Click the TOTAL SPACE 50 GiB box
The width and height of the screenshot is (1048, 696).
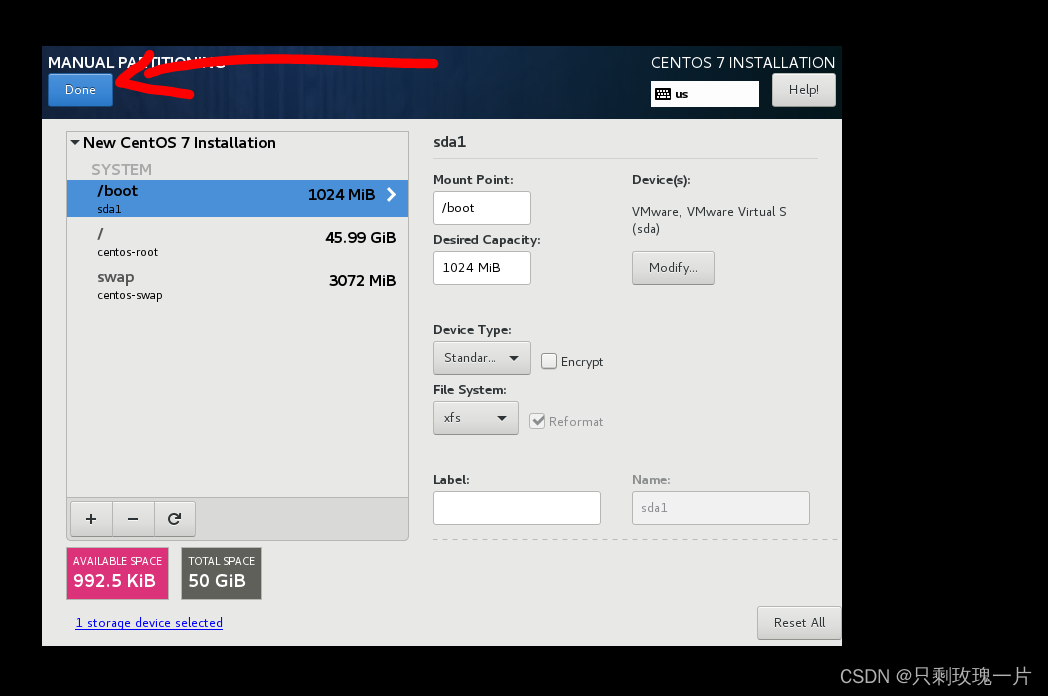(x=221, y=573)
